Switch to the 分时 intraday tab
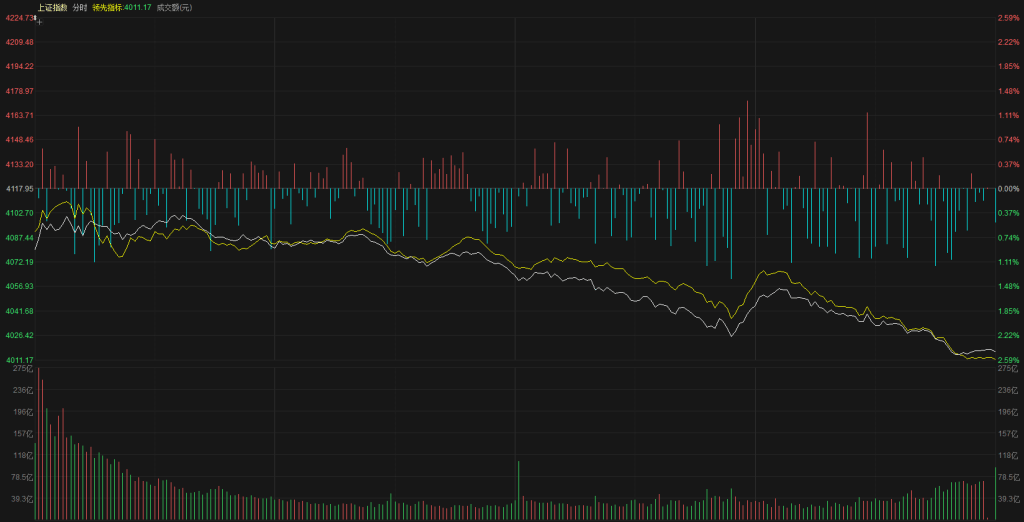 coord(80,7)
